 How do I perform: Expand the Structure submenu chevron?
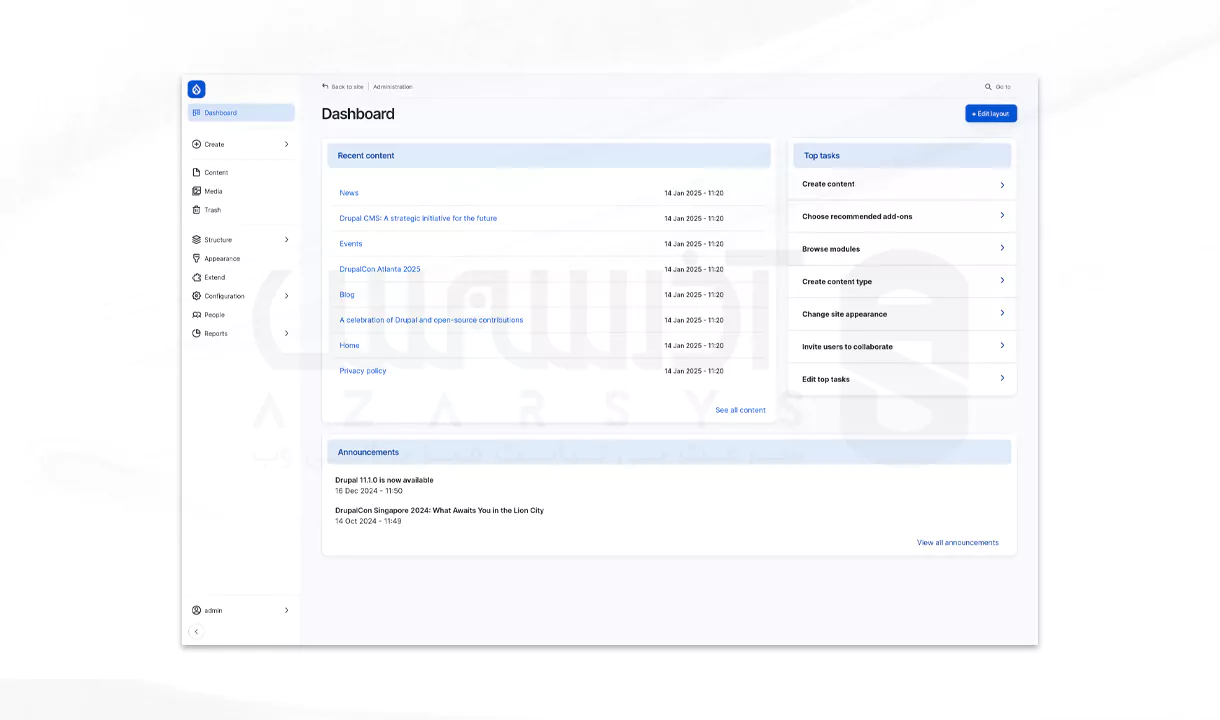286,240
